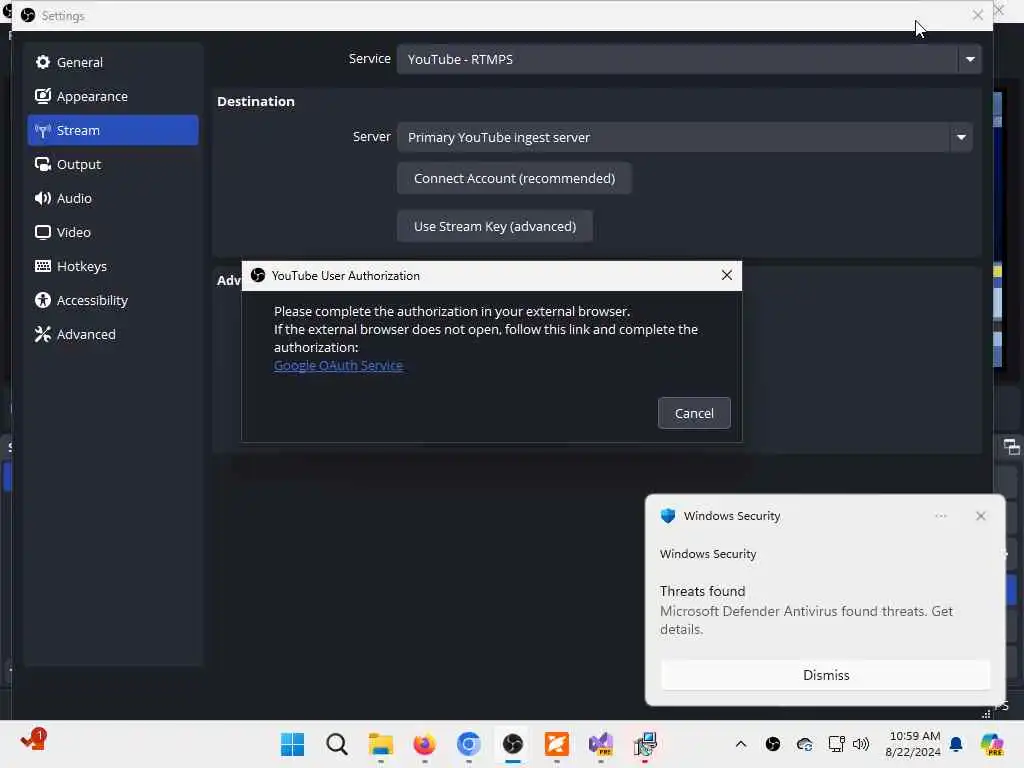1024x768 pixels.
Task: Click the Windows Security shield icon
Action: (667, 516)
